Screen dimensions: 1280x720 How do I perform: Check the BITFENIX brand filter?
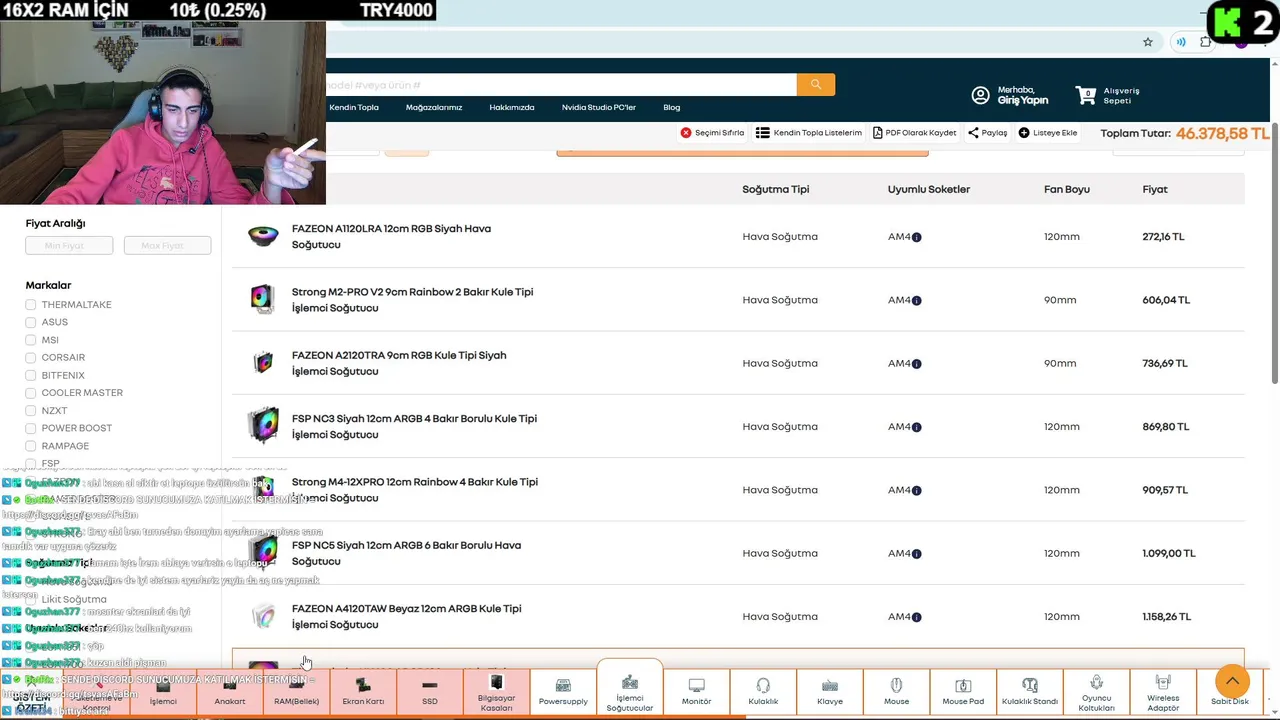31,375
